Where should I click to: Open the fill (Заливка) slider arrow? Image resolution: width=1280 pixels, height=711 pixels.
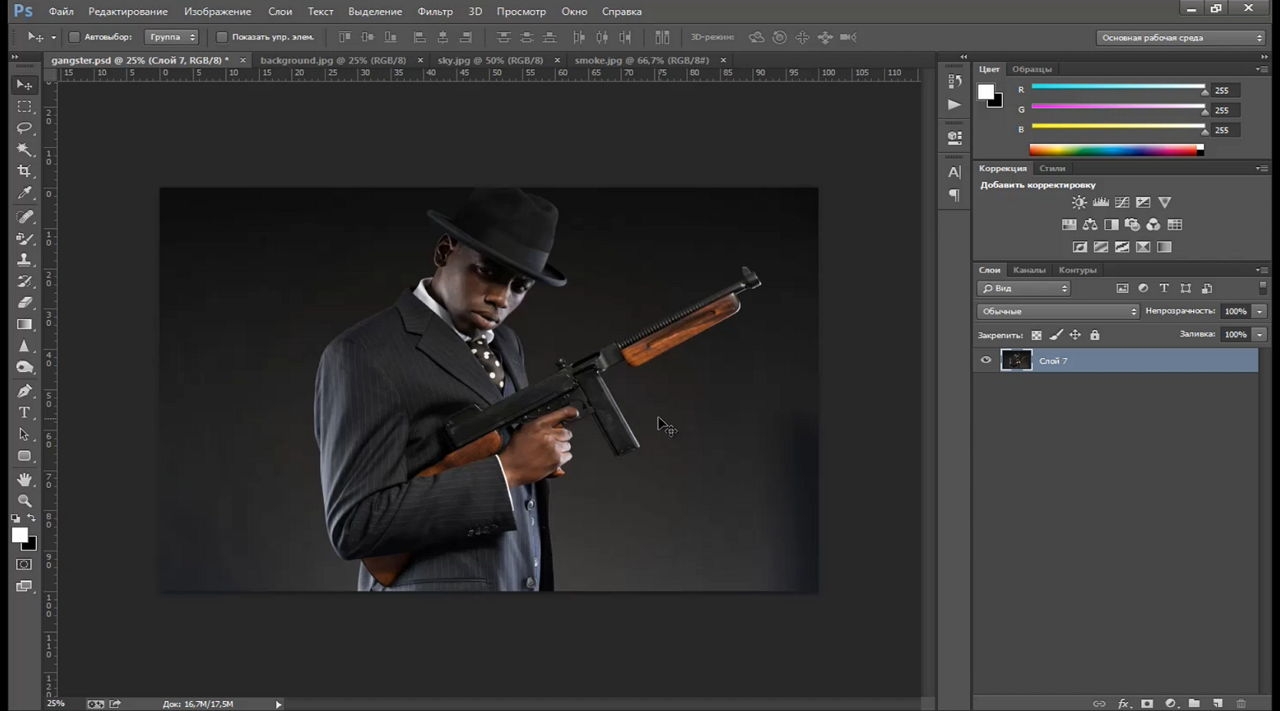pos(1260,334)
